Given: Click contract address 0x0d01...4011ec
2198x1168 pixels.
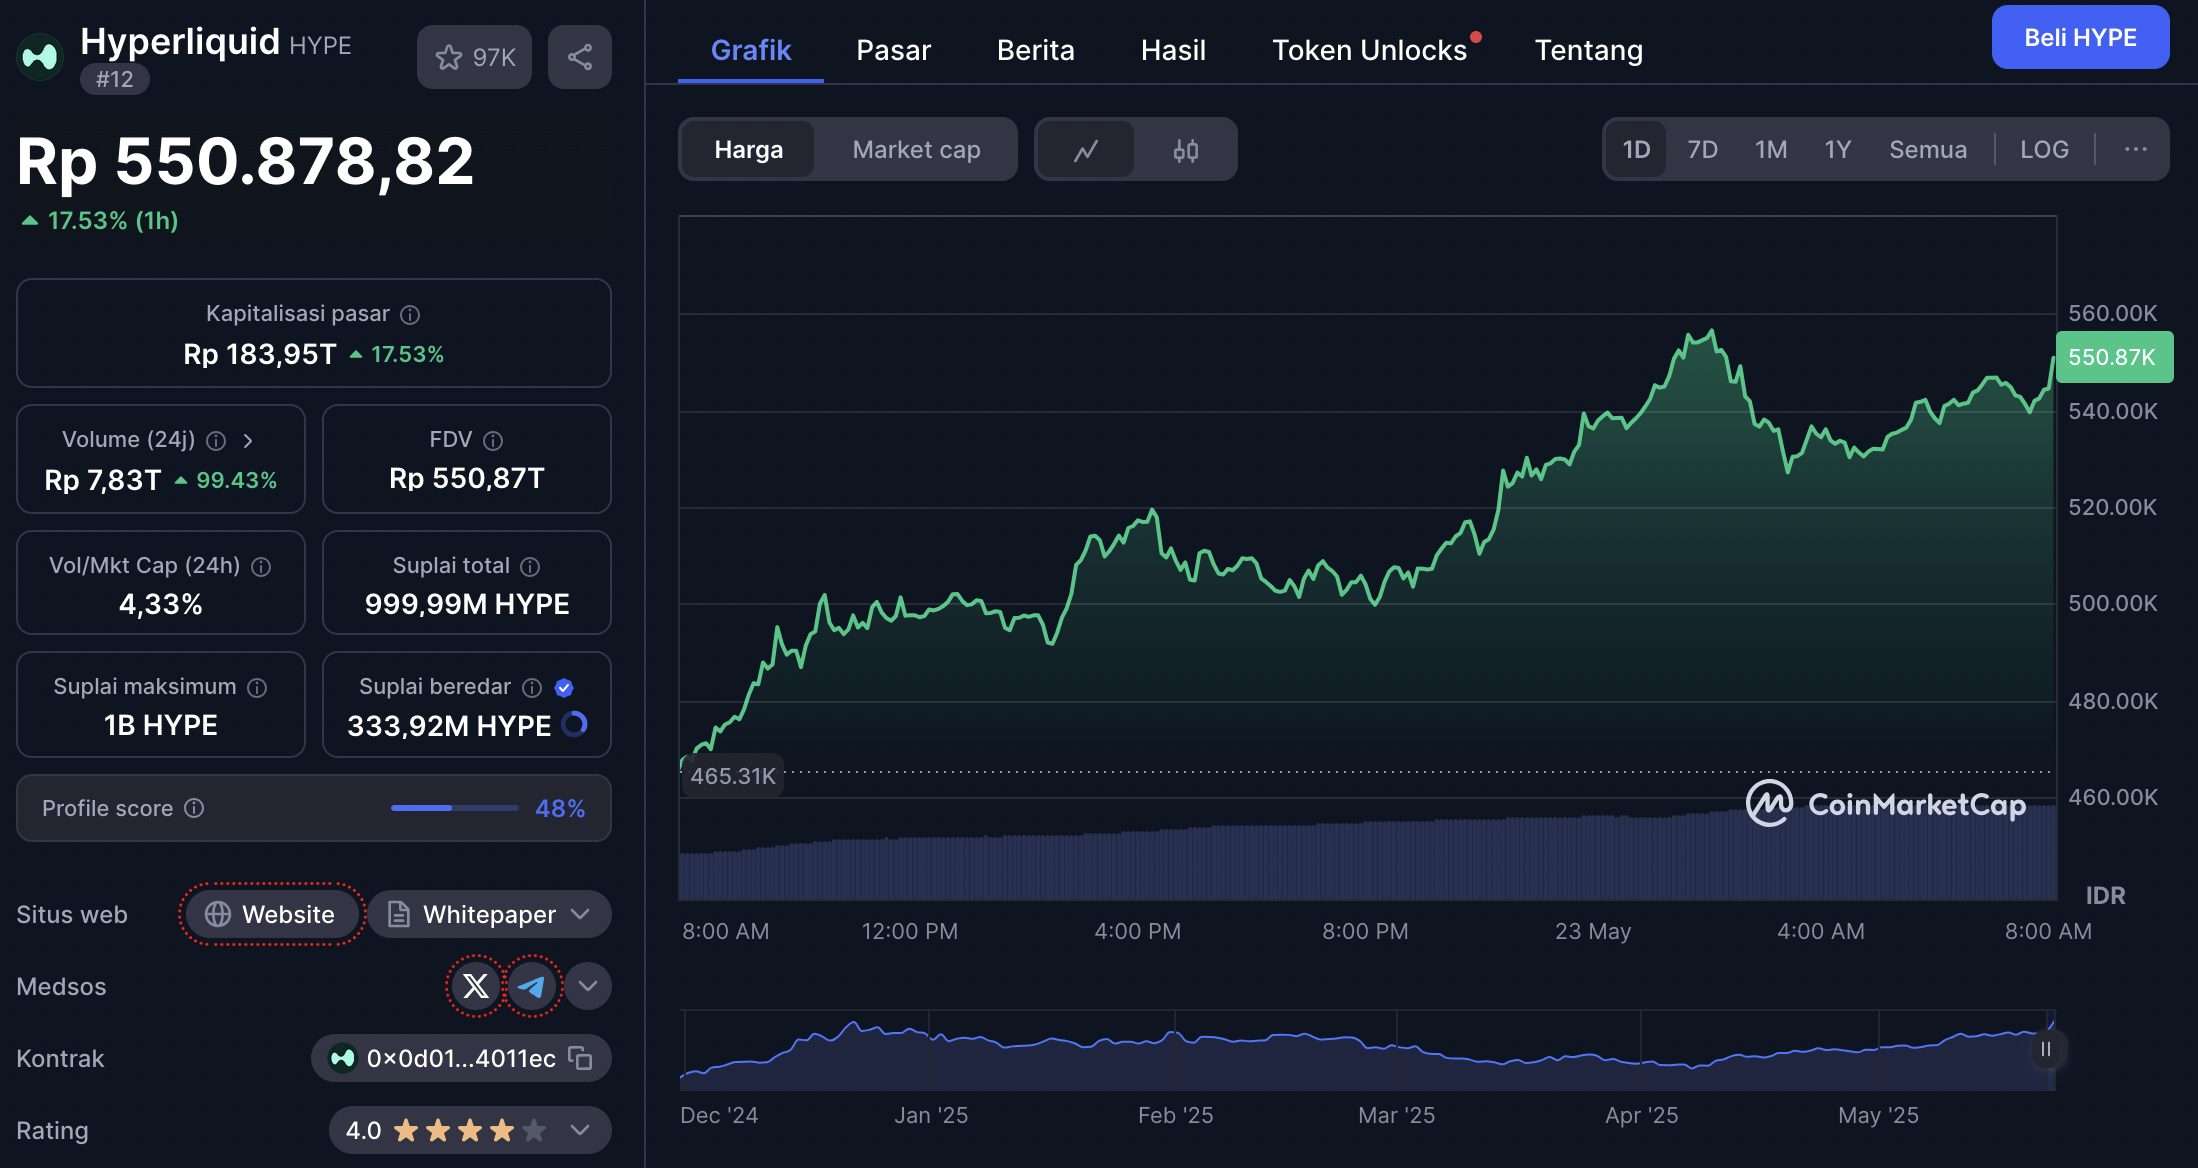Looking at the screenshot, I should 461,1058.
